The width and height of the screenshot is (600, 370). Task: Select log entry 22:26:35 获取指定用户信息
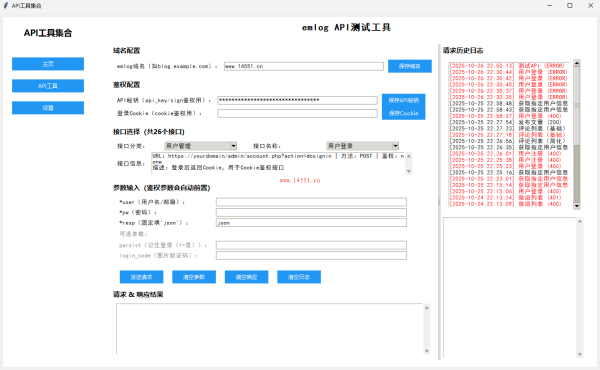(x=509, y=147)
